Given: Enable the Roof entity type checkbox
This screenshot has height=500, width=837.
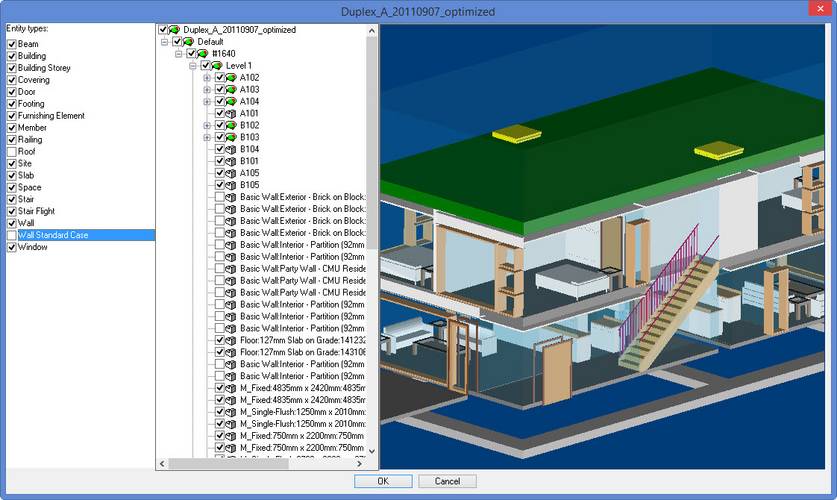Looking at the screenshot, I should click(12, 152).
